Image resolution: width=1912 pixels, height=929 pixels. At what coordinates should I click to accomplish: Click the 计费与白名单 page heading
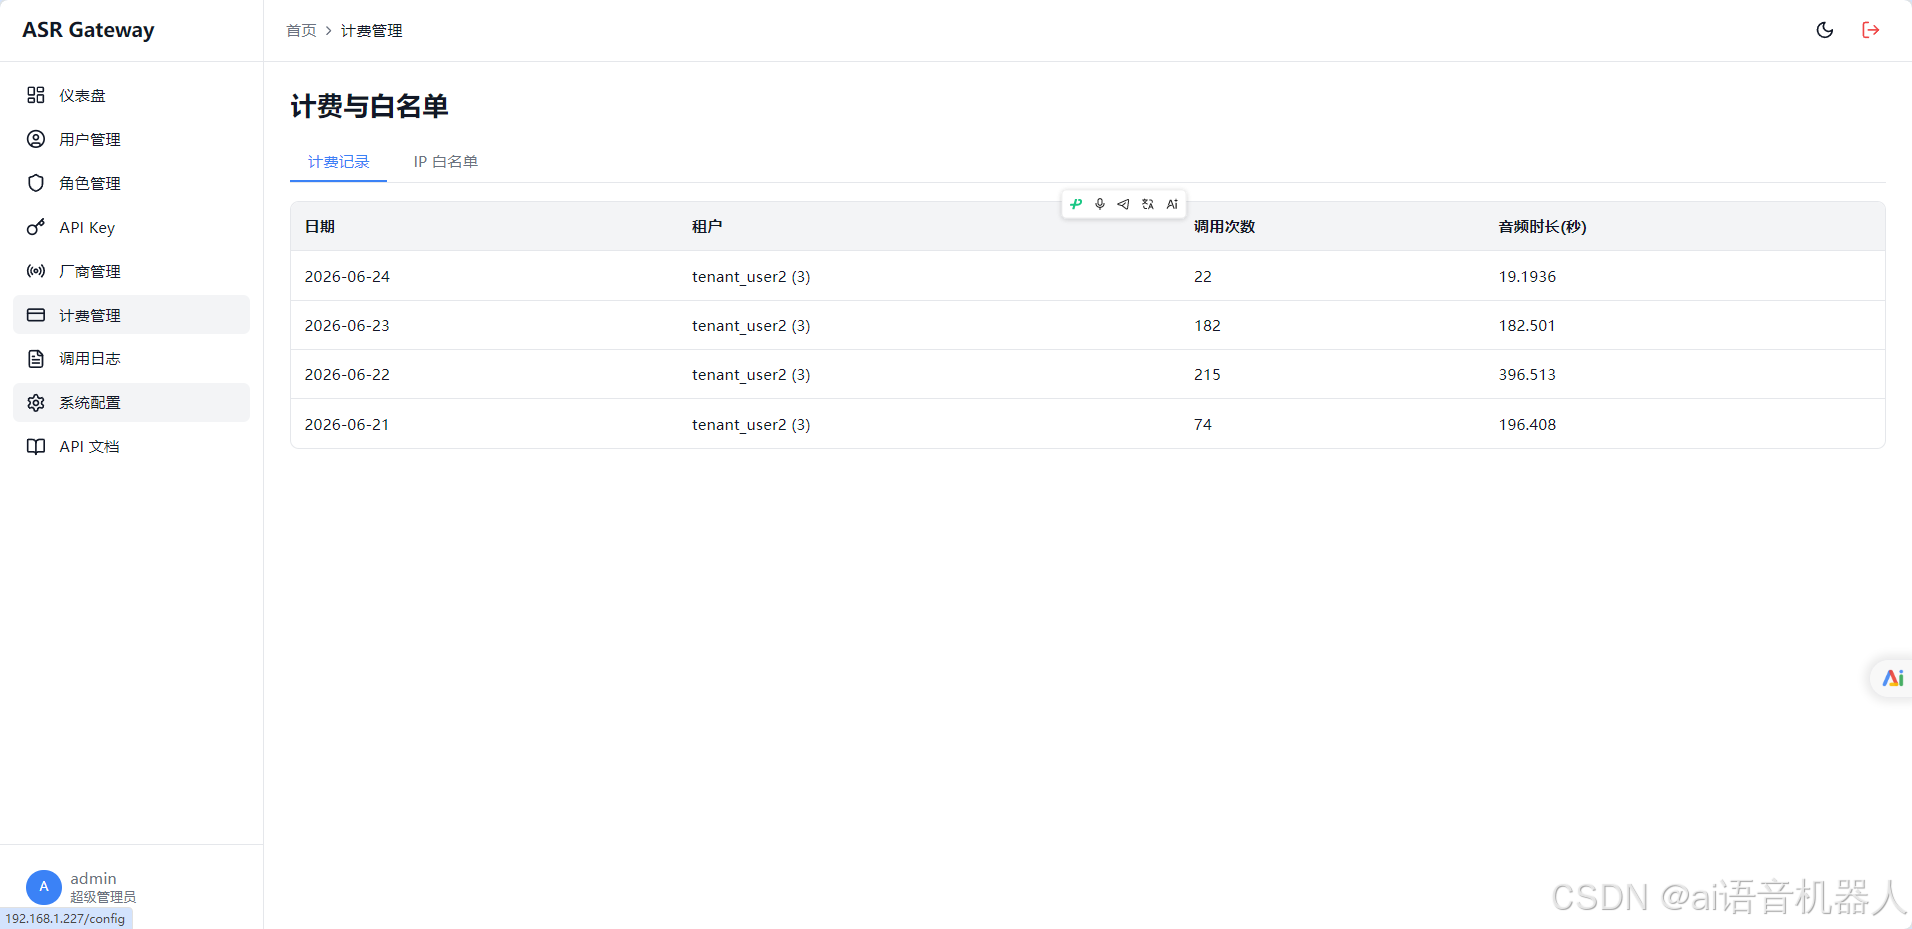pos(369,106)
